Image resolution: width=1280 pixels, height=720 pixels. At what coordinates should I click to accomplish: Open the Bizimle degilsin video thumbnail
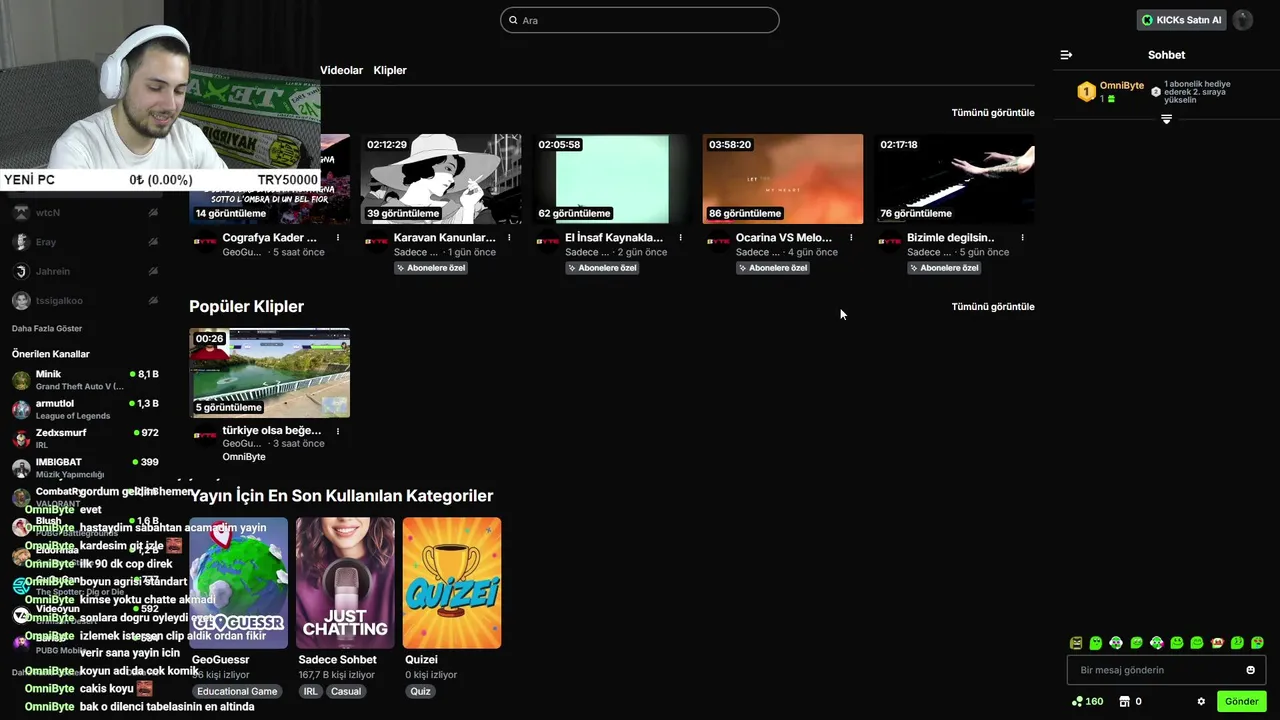click(x=954, y=179)
